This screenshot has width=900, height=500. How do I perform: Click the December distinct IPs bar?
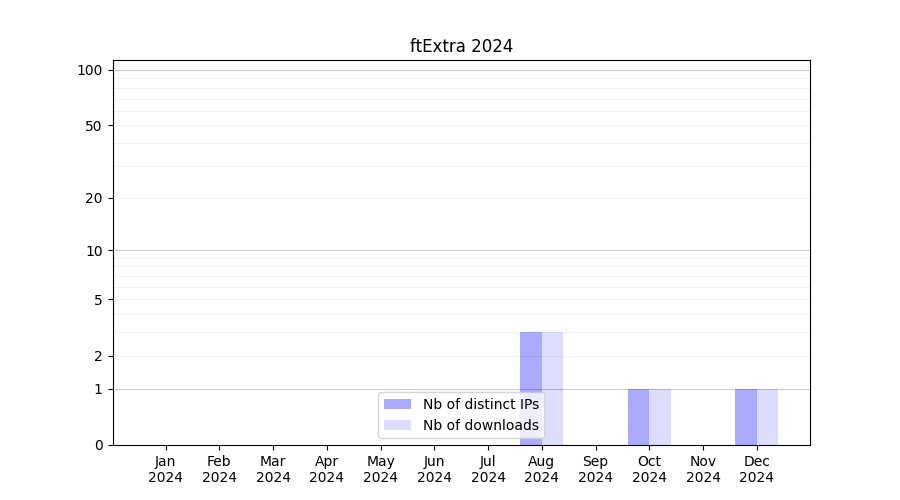coord(746,417)
